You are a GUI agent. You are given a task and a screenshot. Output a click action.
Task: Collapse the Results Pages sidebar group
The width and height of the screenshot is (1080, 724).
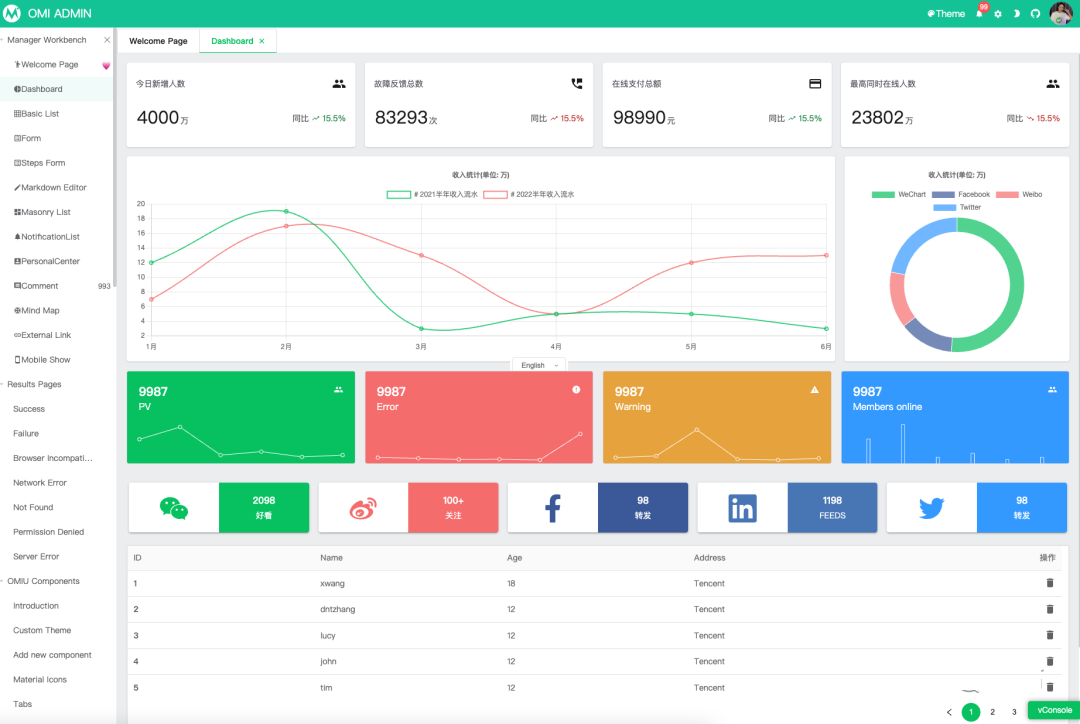(34, 384)
